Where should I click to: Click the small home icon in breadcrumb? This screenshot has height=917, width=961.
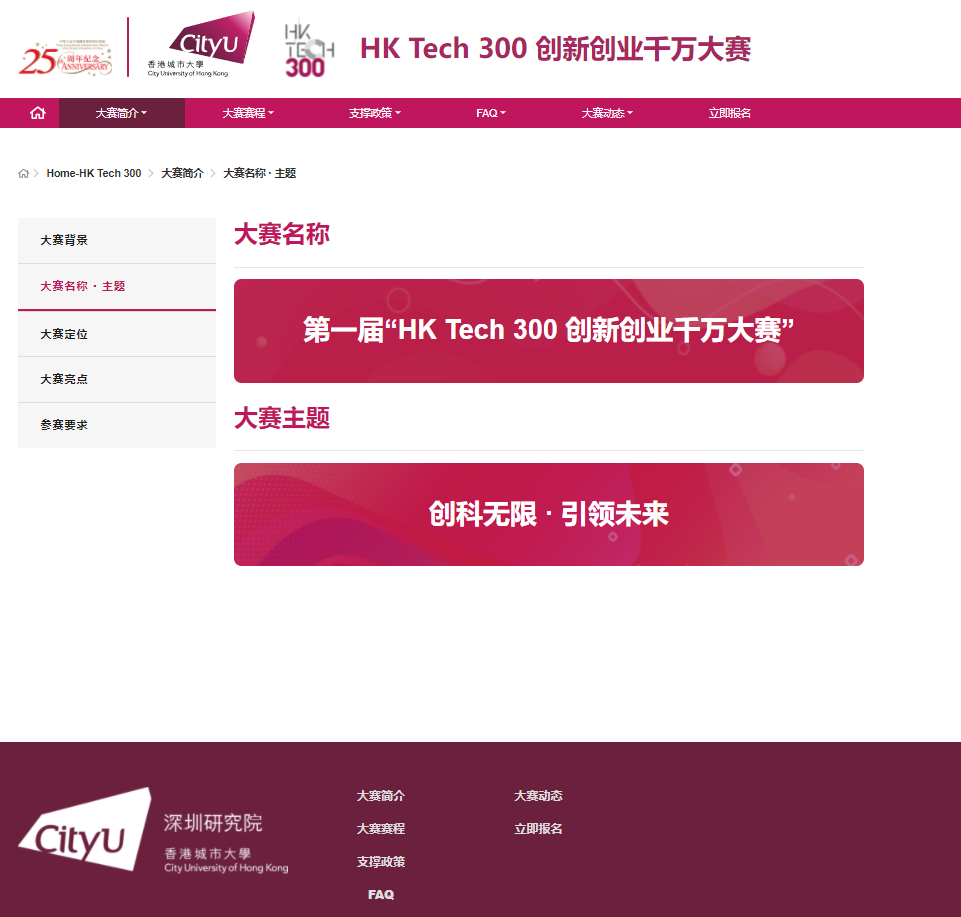[23, 173]
